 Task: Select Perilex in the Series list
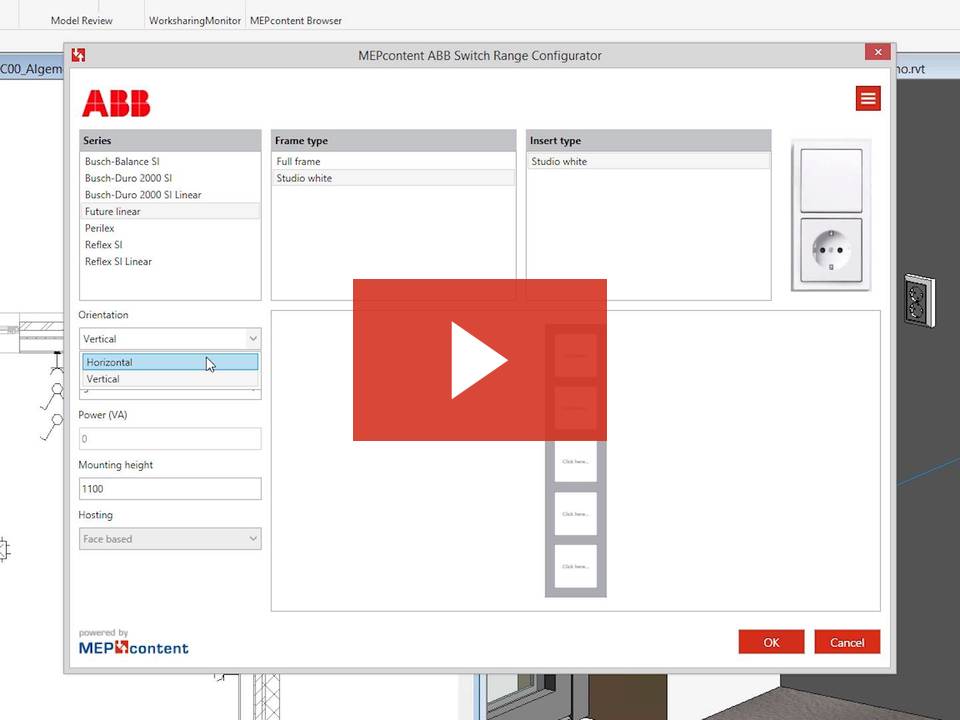pyautogui.click(x=170, y=228)
